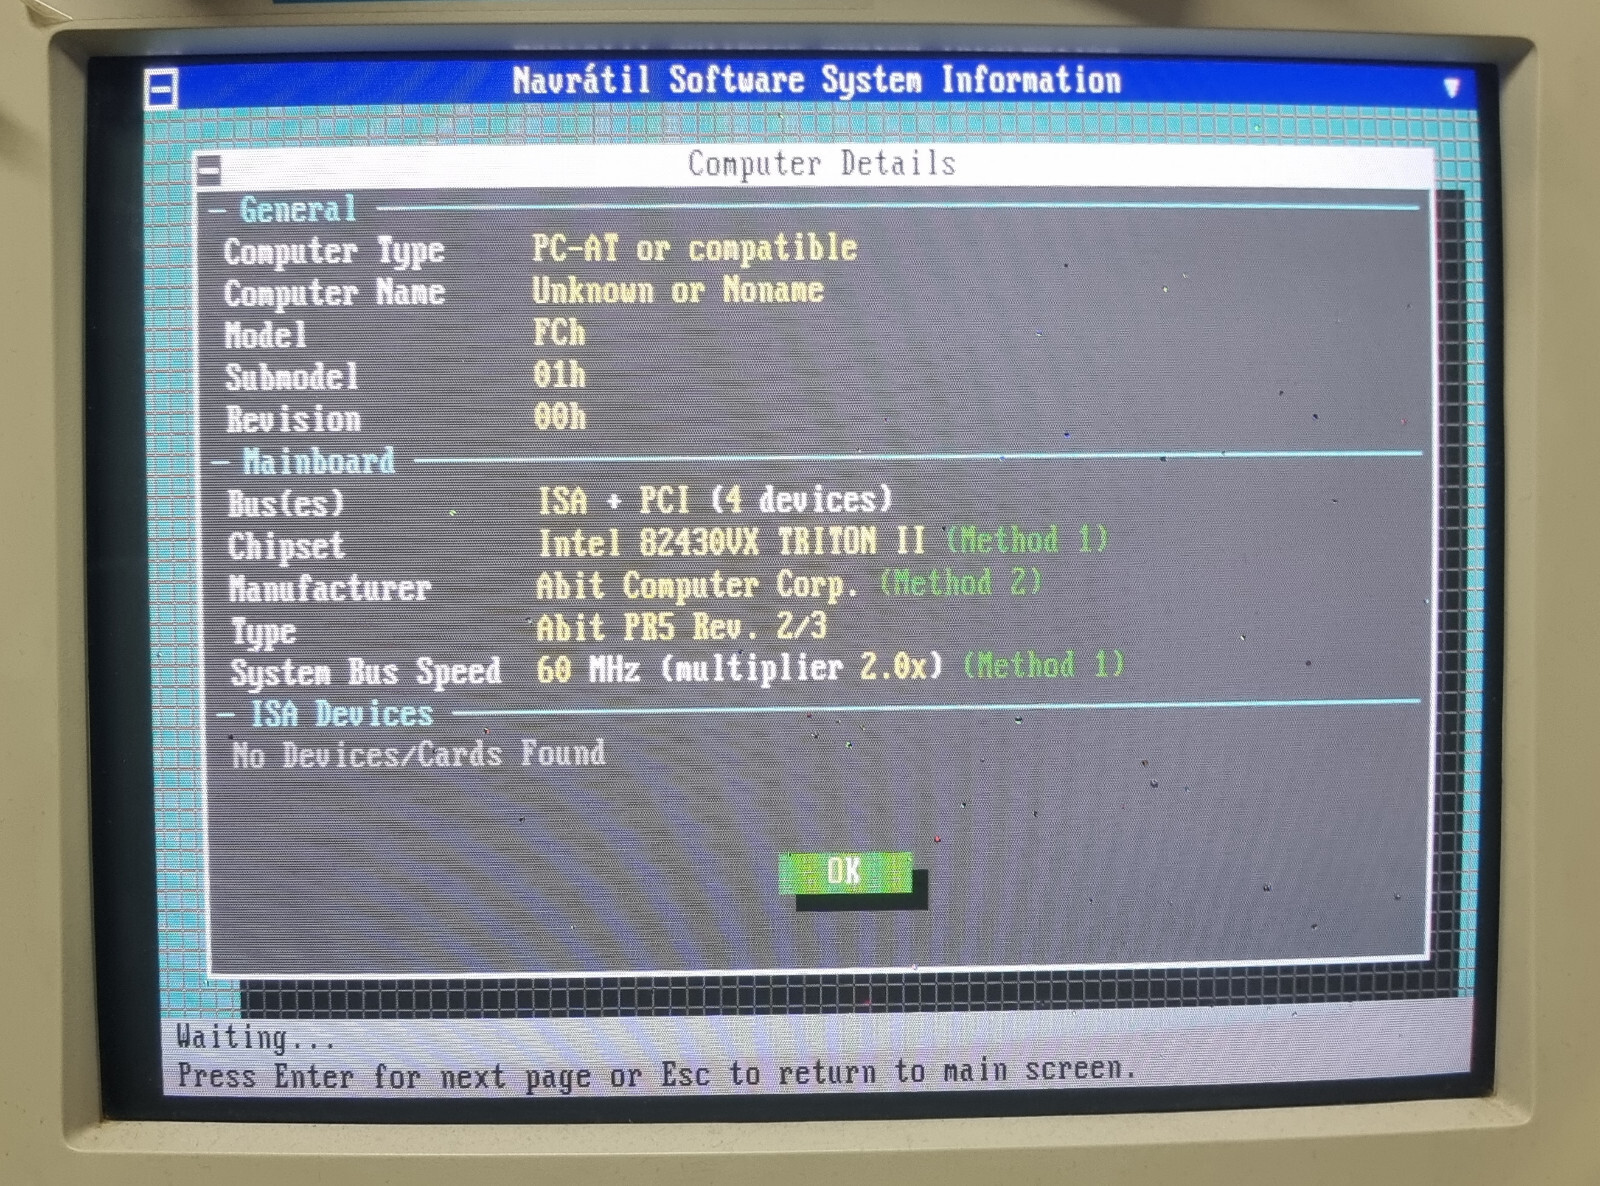The height and width of the screenshot is (1186, 1600).
Task: Click the 'System Bus Speed' label
Action: (x=366, y=673)
